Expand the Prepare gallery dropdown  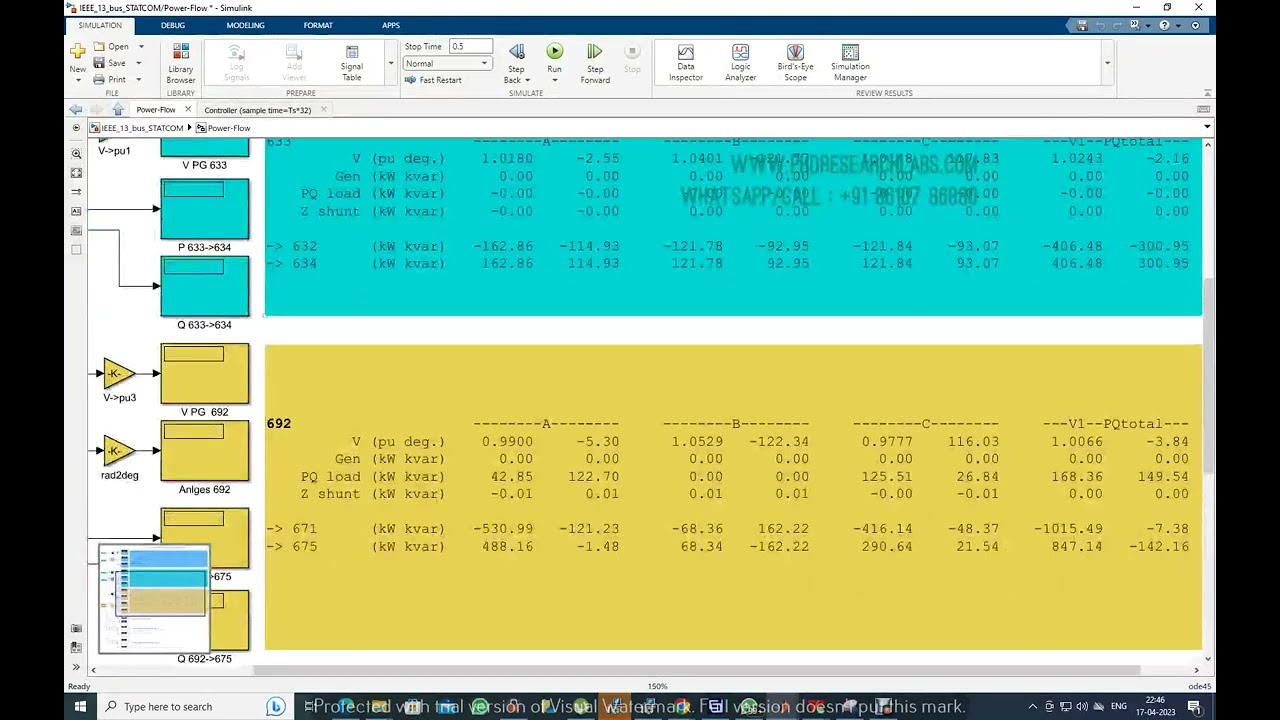[x=390, y=63]
